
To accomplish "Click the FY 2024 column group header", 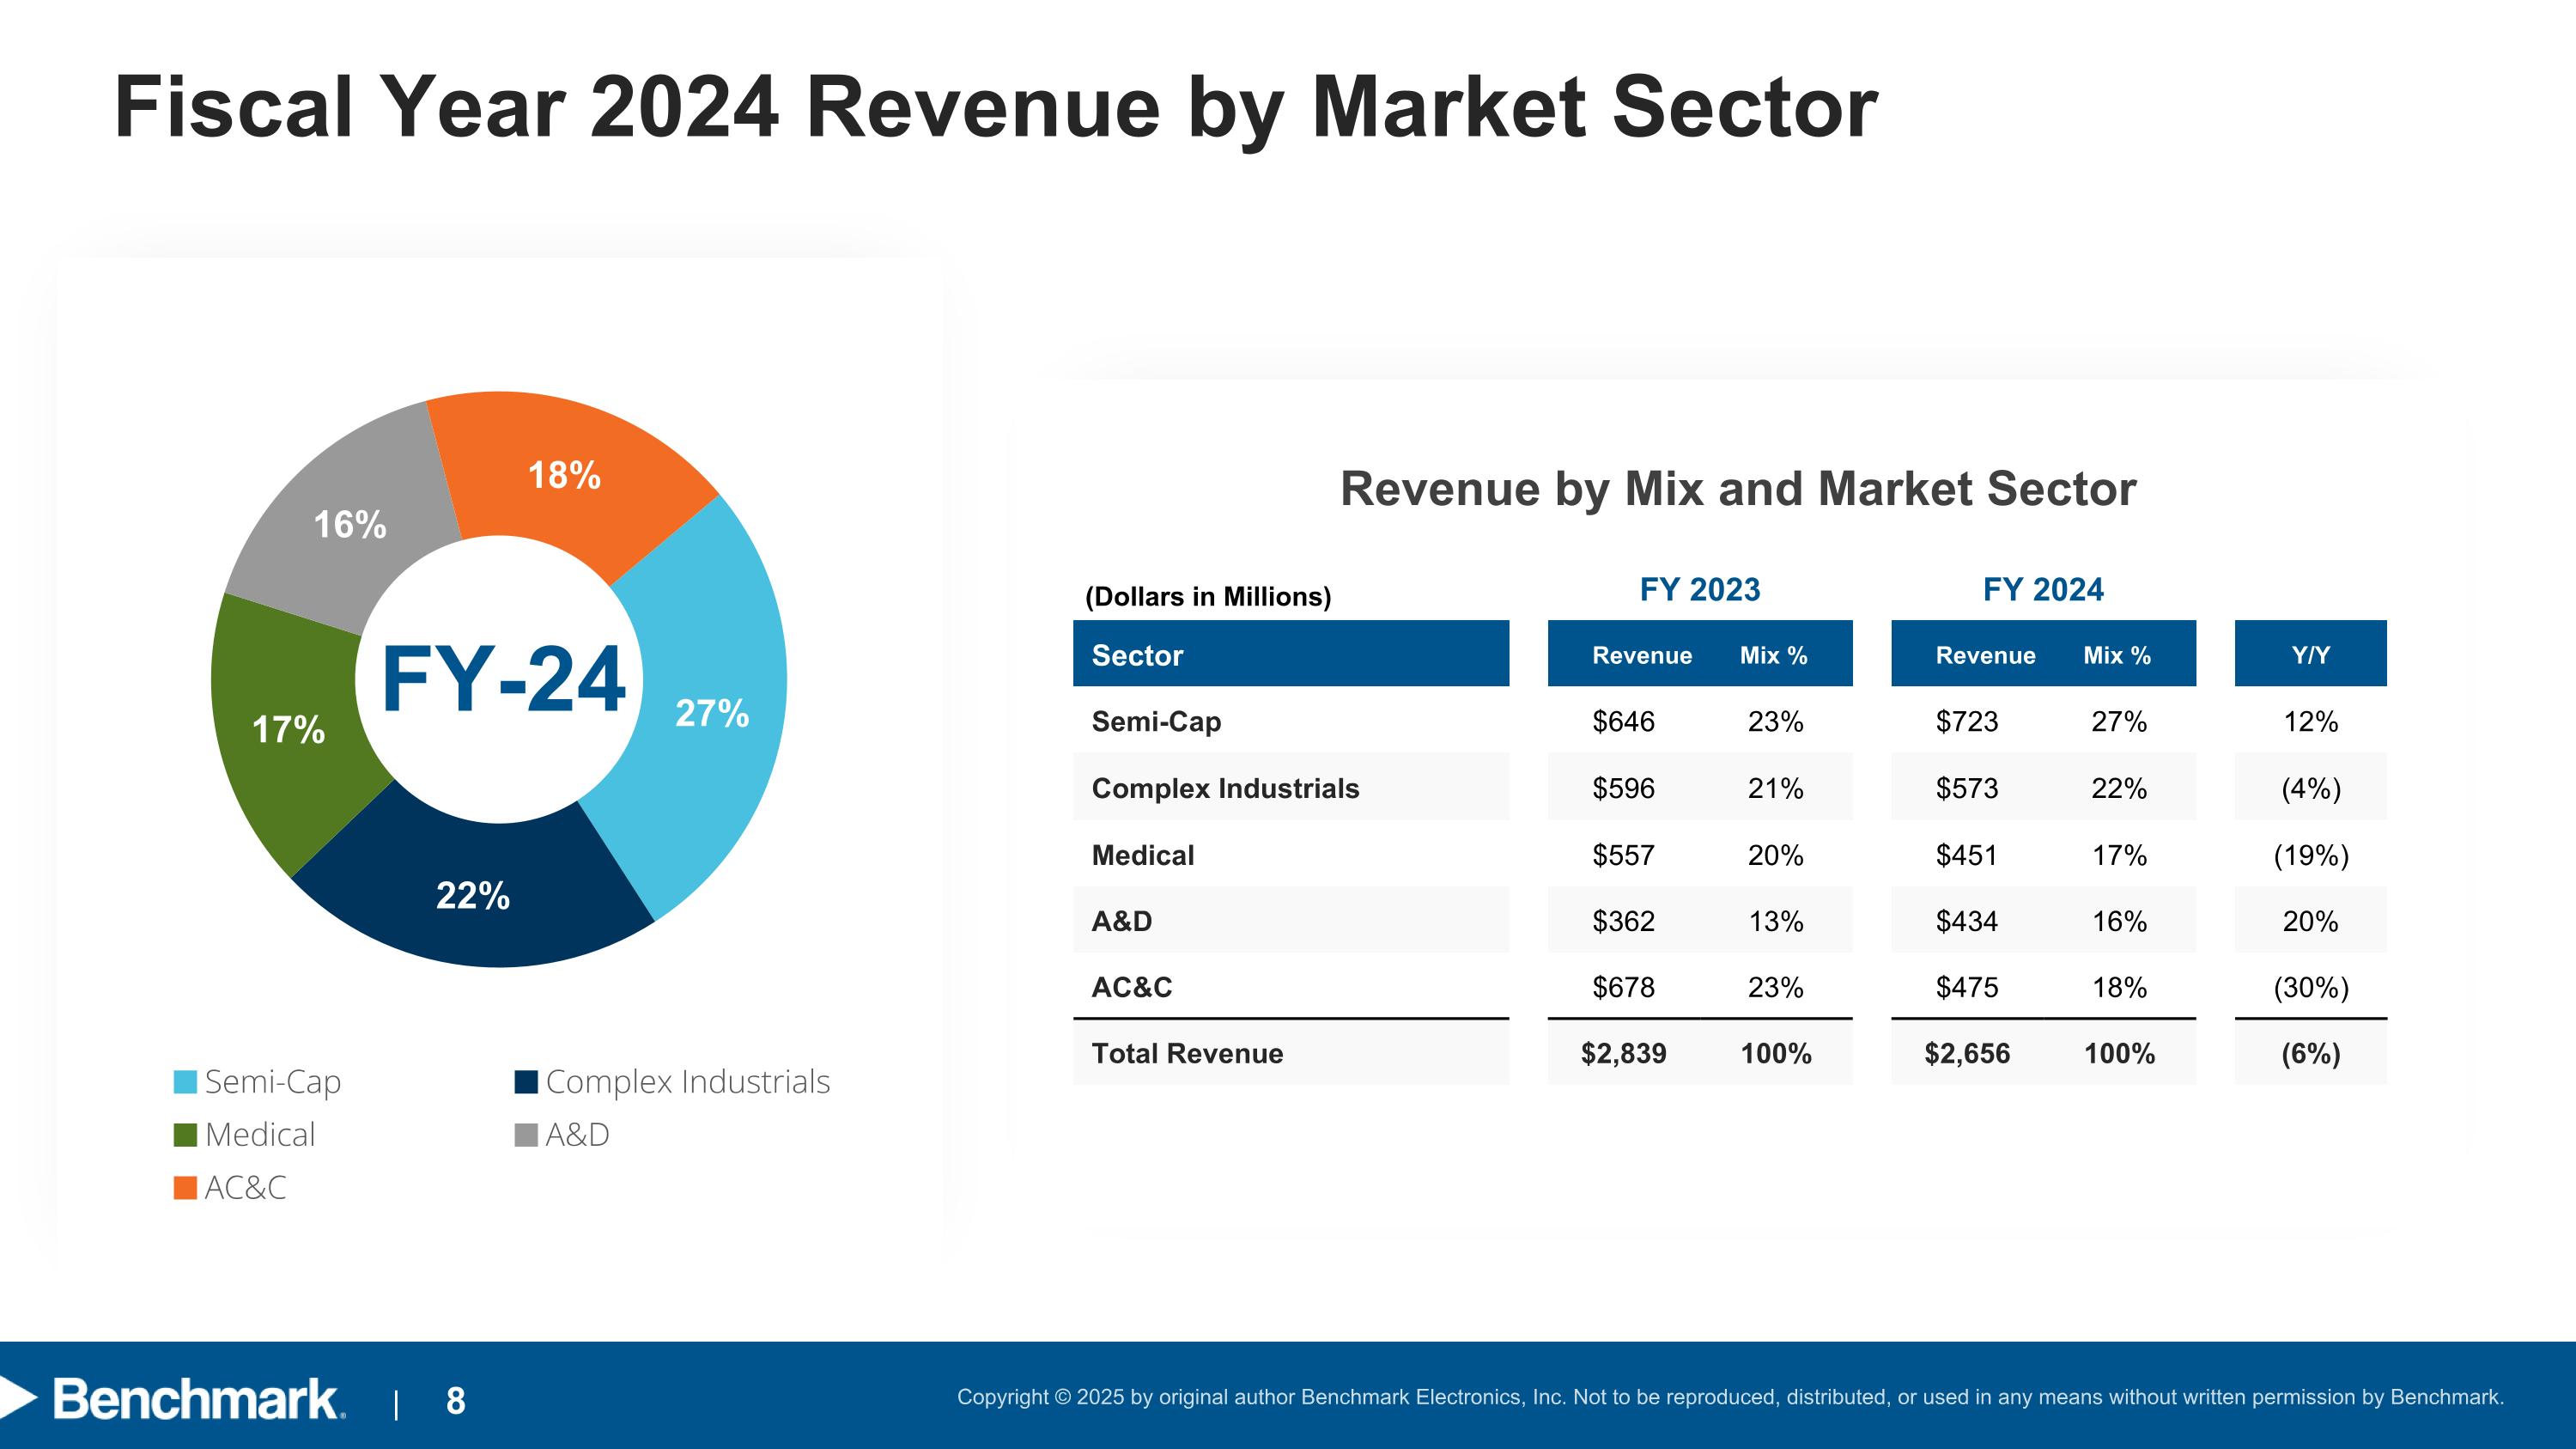I will coord(2043,590).
